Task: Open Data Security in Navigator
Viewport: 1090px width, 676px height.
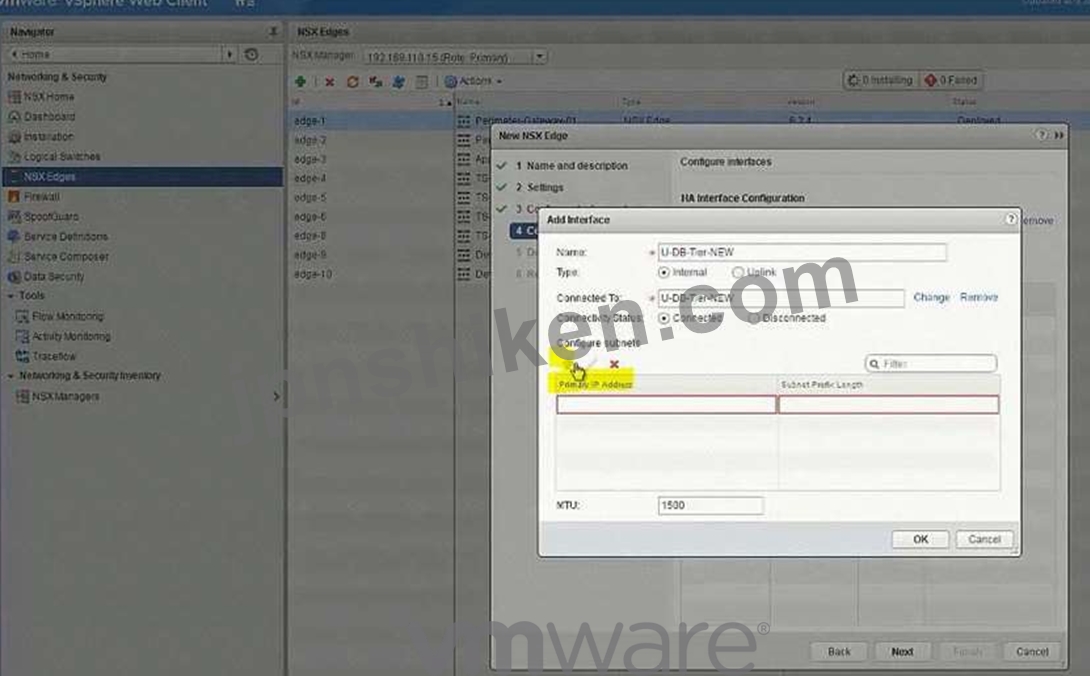Action: click(x=54, y=277)
